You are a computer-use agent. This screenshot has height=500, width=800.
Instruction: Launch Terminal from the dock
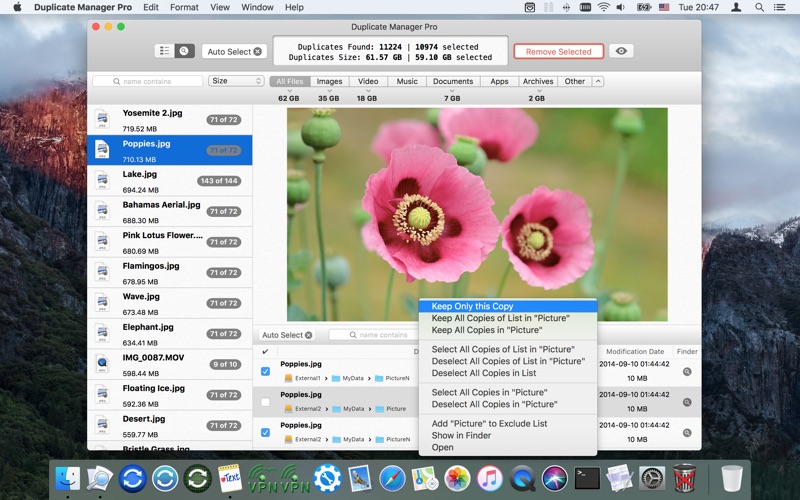point(587,478)
